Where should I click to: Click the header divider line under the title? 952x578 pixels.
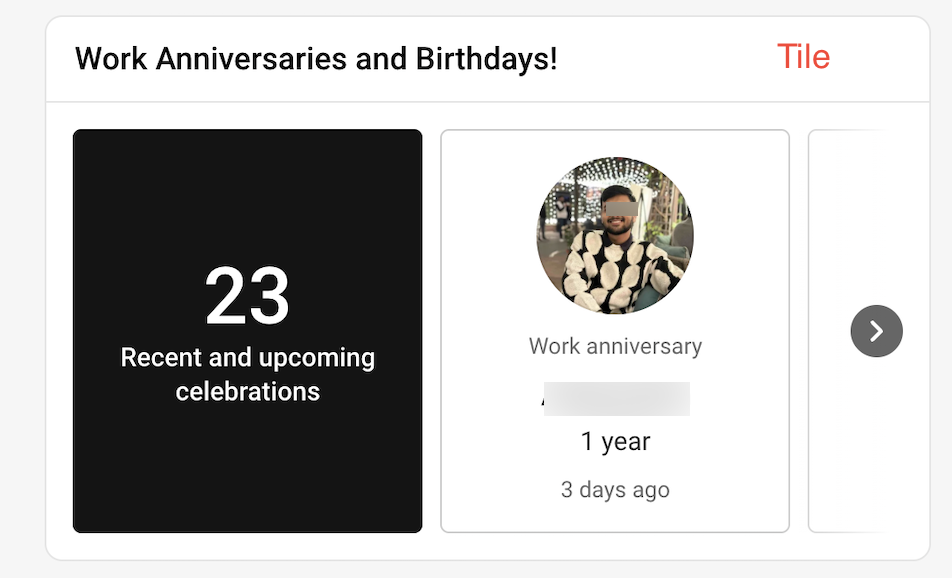[x=487, y=102]
